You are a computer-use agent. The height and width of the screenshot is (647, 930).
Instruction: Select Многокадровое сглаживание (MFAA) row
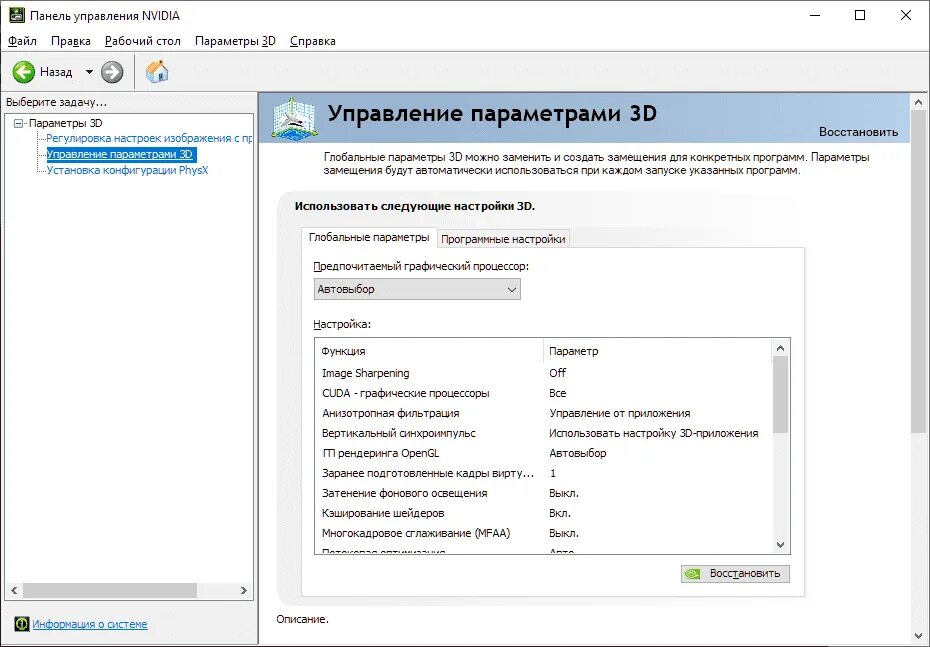[x=544, y=533]
